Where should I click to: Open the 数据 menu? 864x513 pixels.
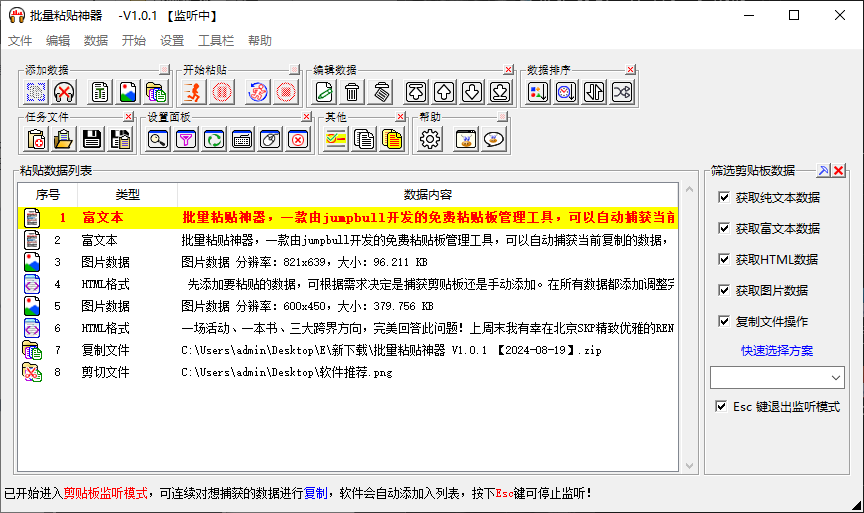click(96, 41)
